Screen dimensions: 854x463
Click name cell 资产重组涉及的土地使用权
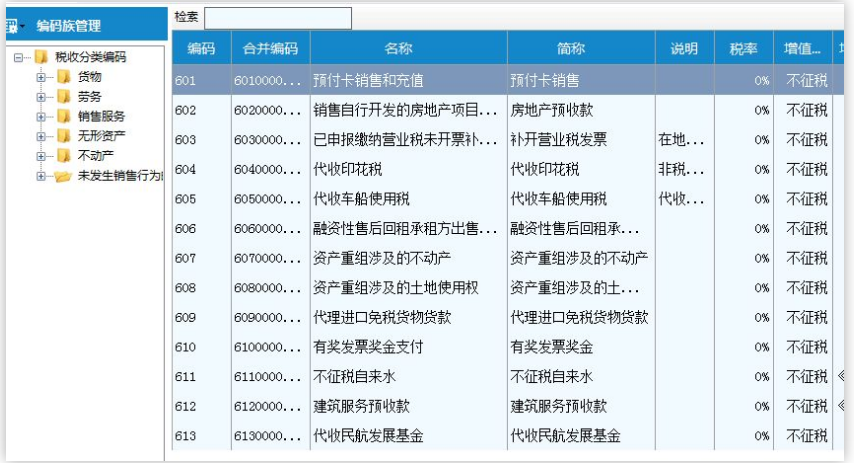(x=408, y=288)
